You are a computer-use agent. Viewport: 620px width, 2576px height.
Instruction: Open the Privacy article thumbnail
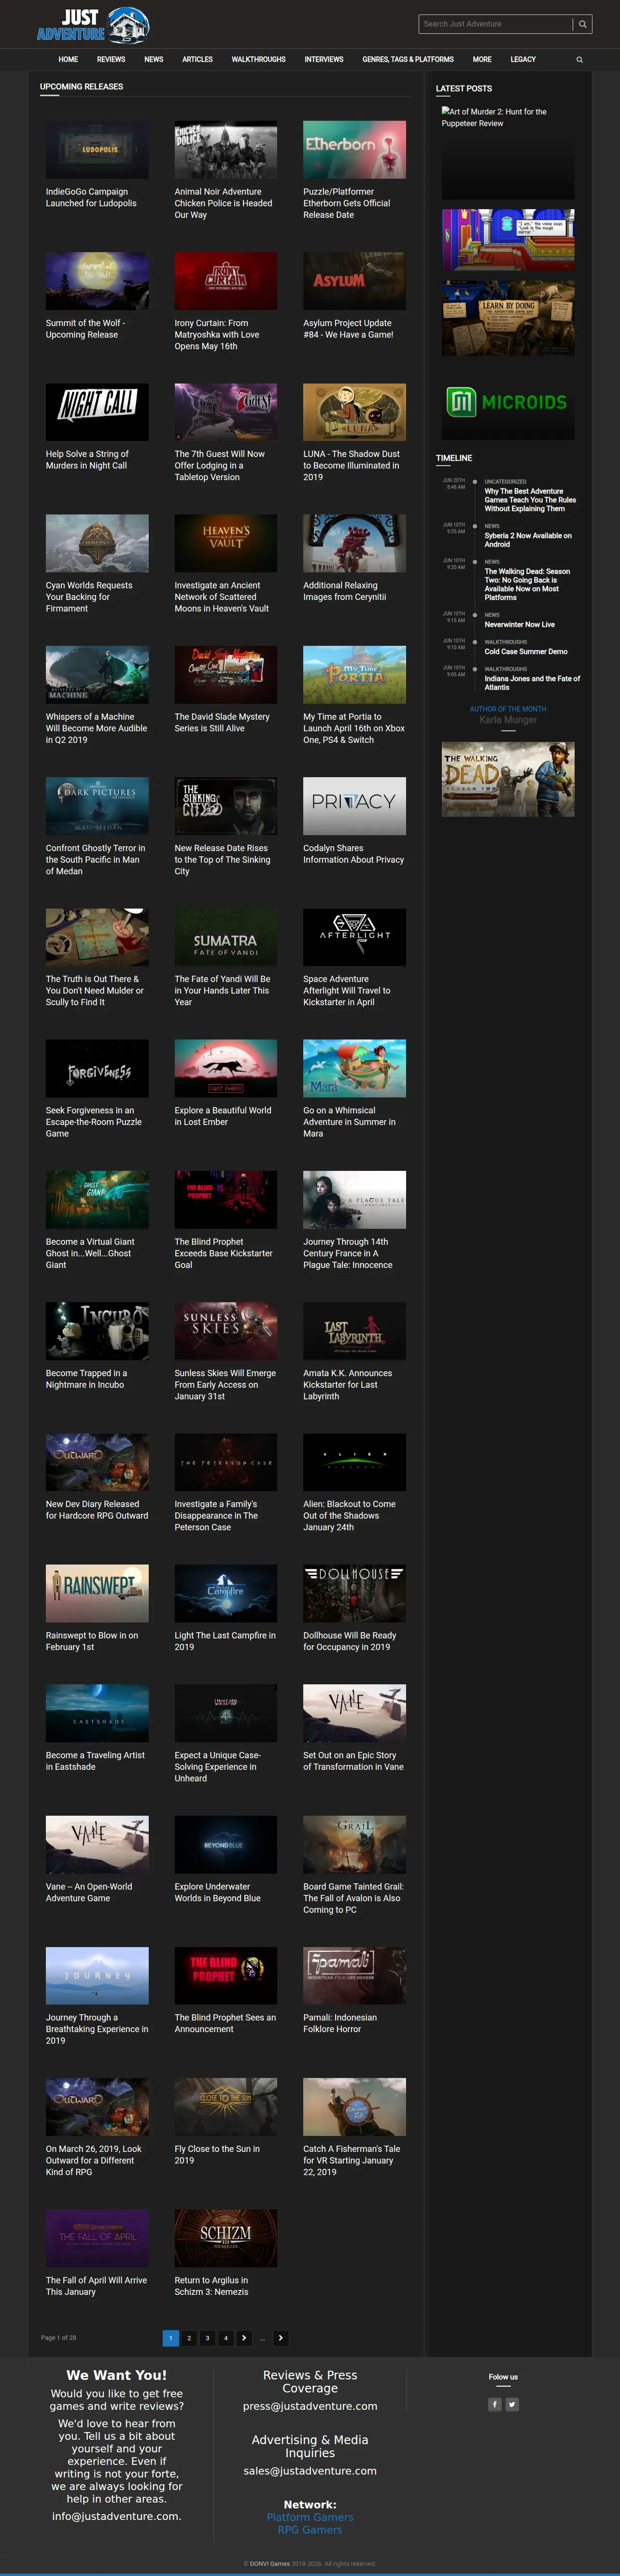tap(355, 806)
